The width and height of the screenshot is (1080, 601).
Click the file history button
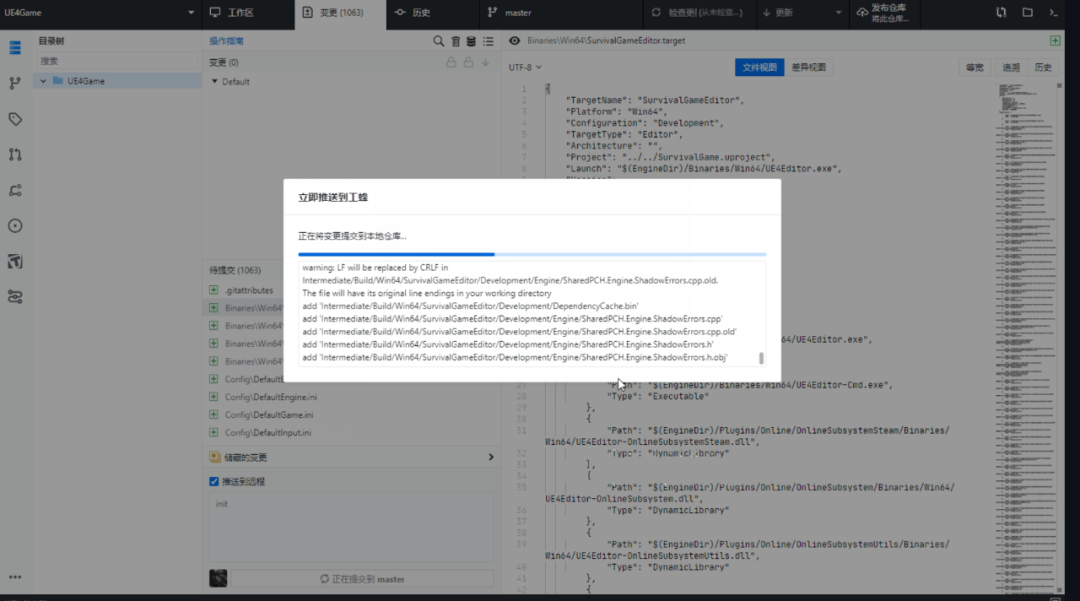[1043, 67]
